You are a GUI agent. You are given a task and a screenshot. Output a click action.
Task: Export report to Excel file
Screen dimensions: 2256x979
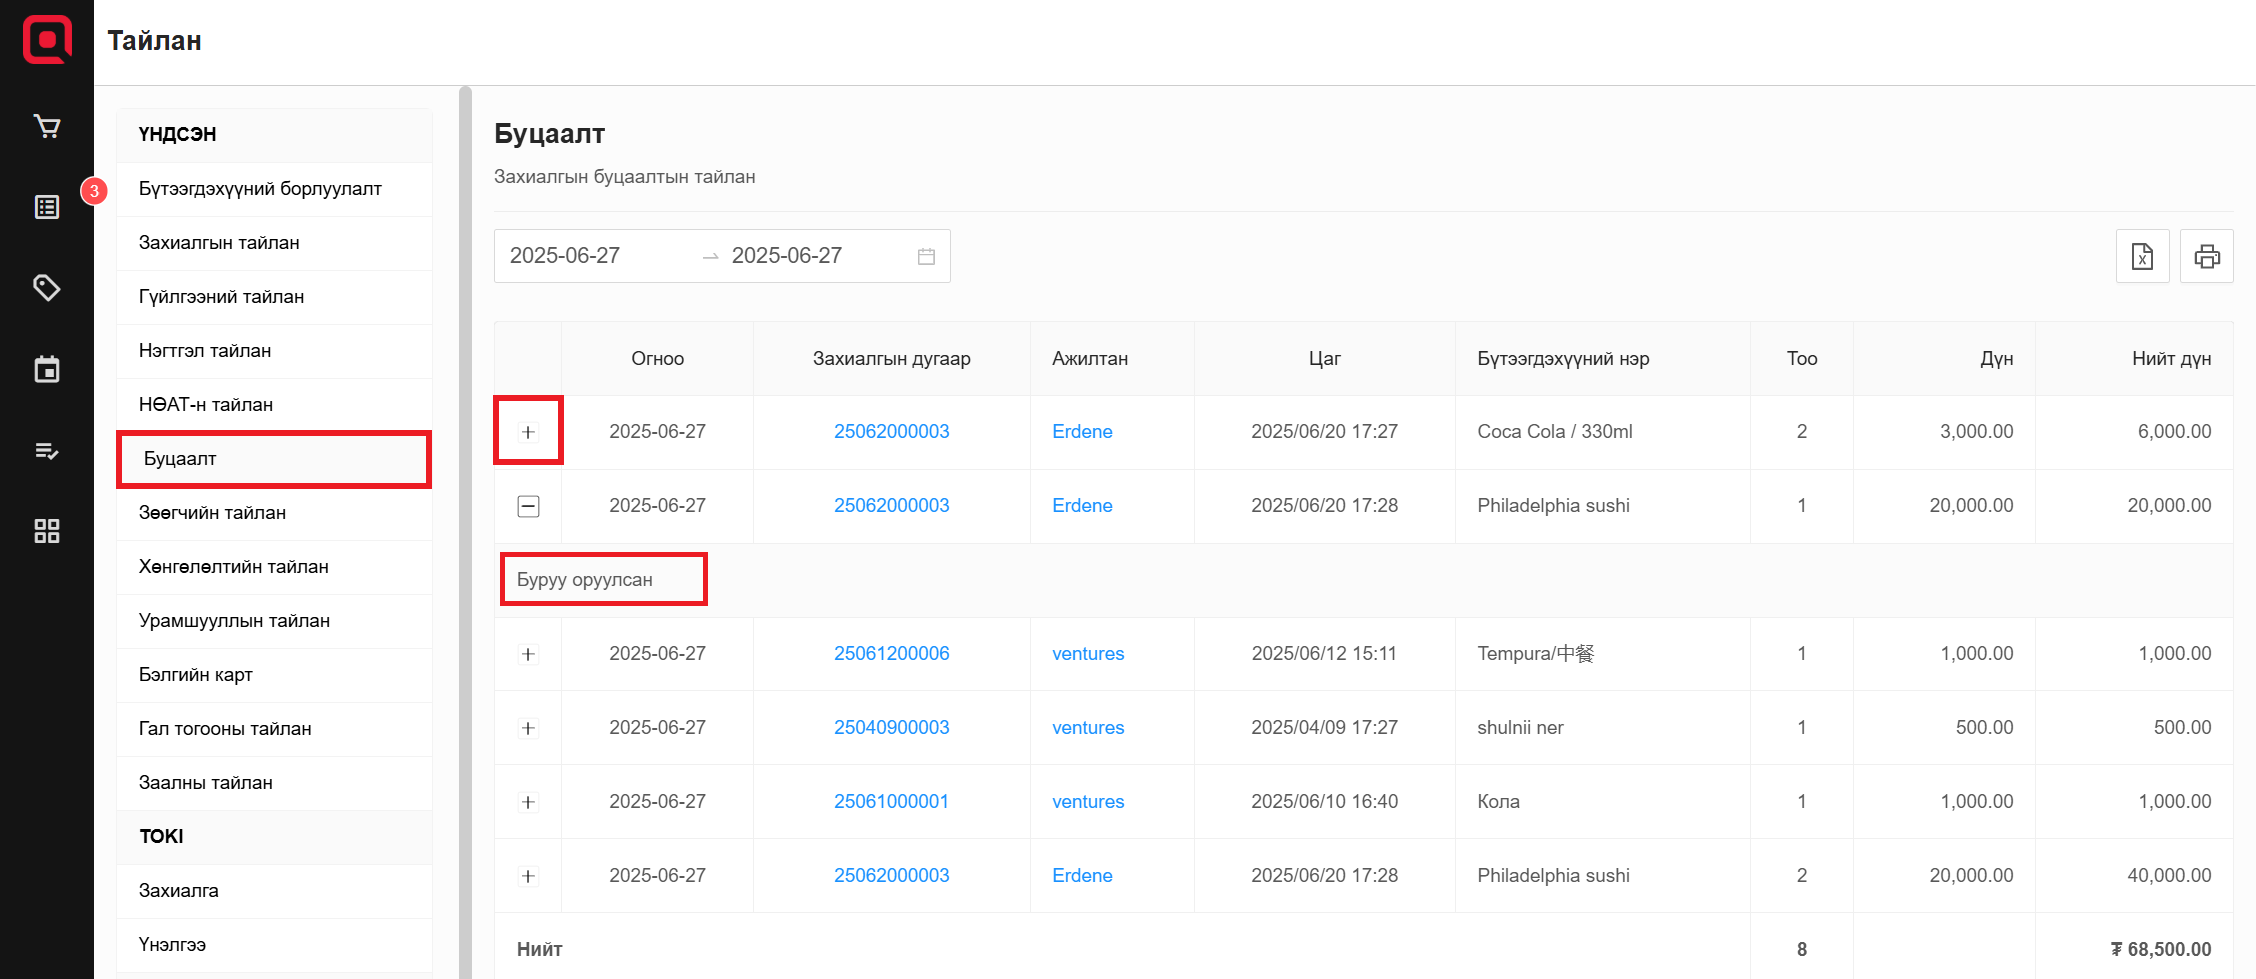coord(2142,257)
